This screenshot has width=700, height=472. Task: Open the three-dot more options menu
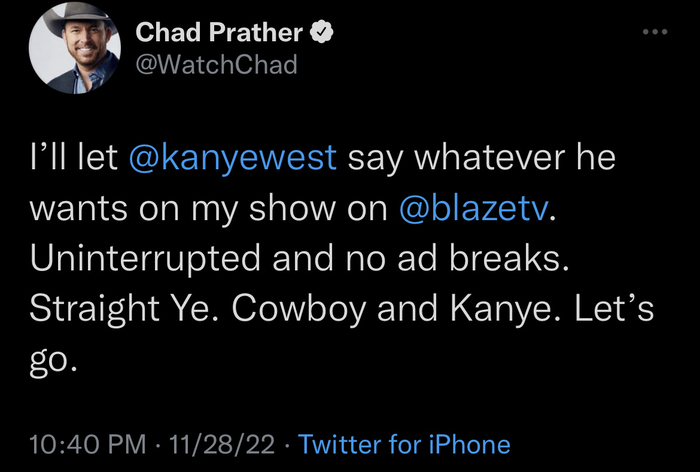point(655,31)
